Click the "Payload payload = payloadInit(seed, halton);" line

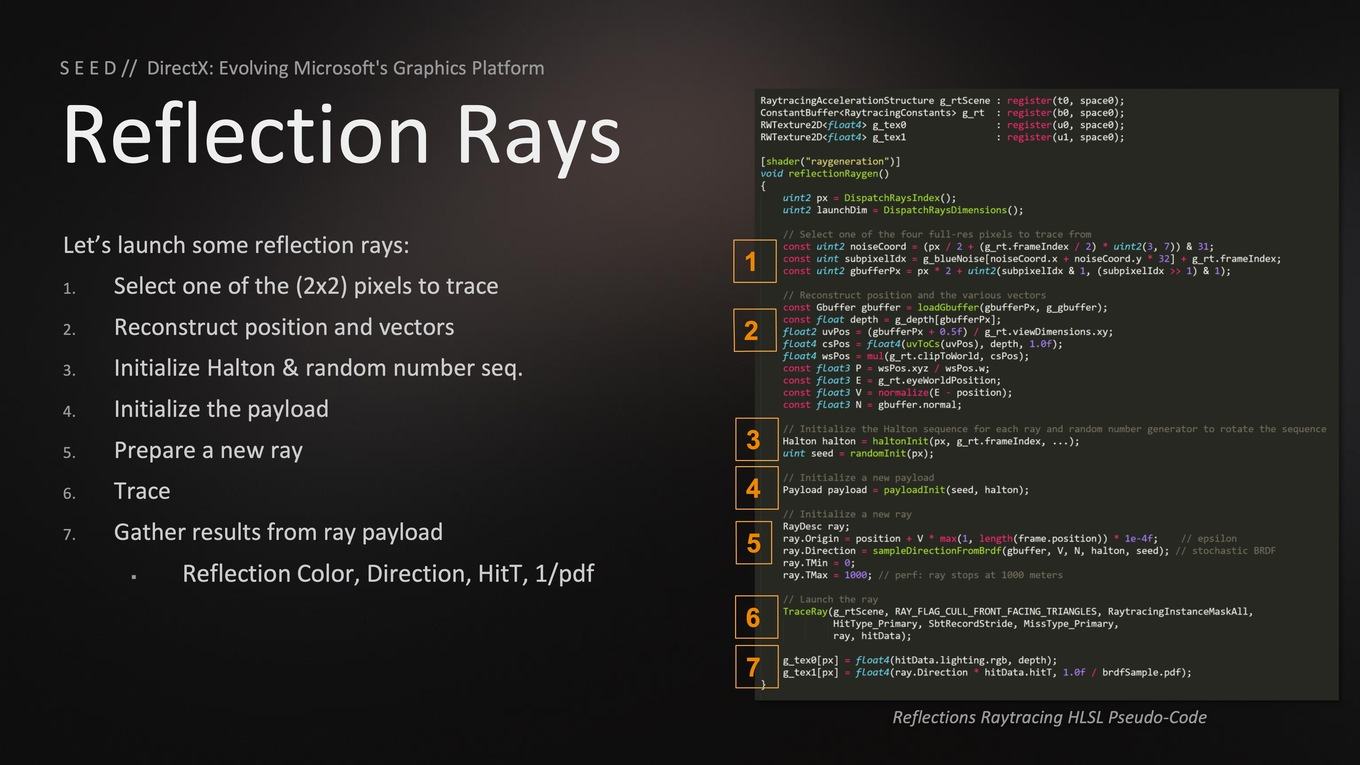[x=906, y=490]
